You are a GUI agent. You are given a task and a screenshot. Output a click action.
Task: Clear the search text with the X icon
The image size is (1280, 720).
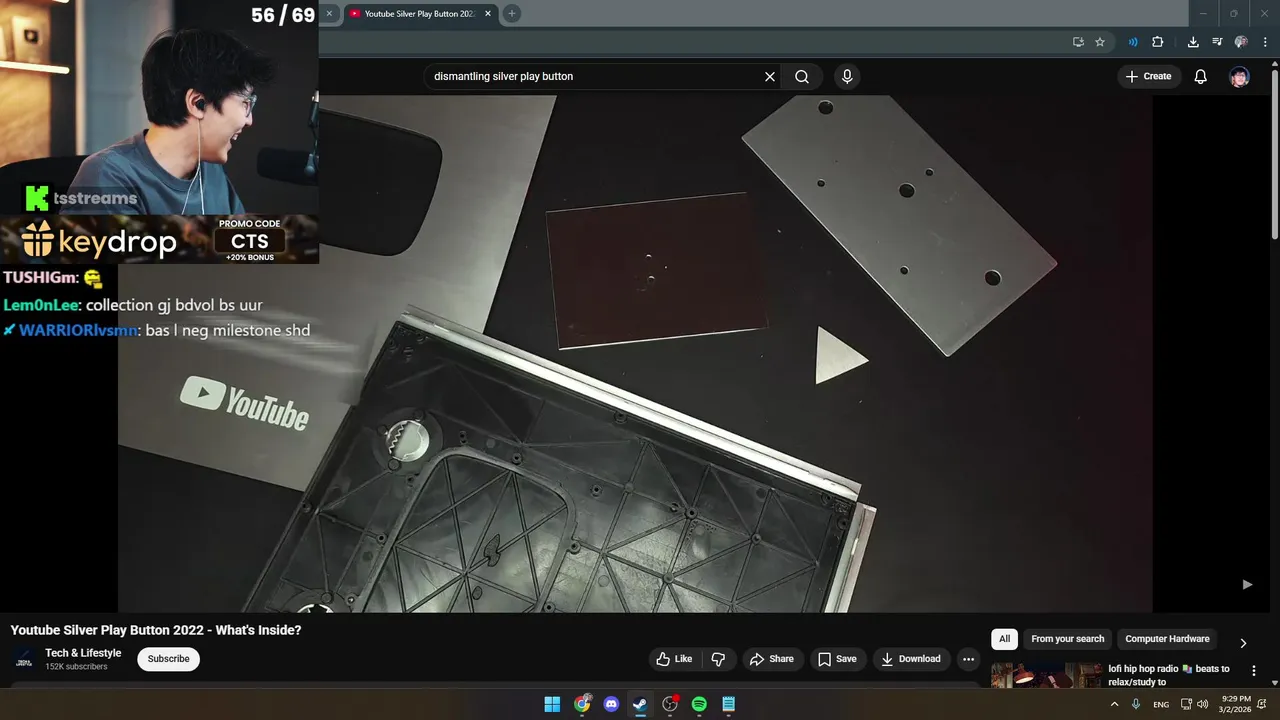[770, 76]
